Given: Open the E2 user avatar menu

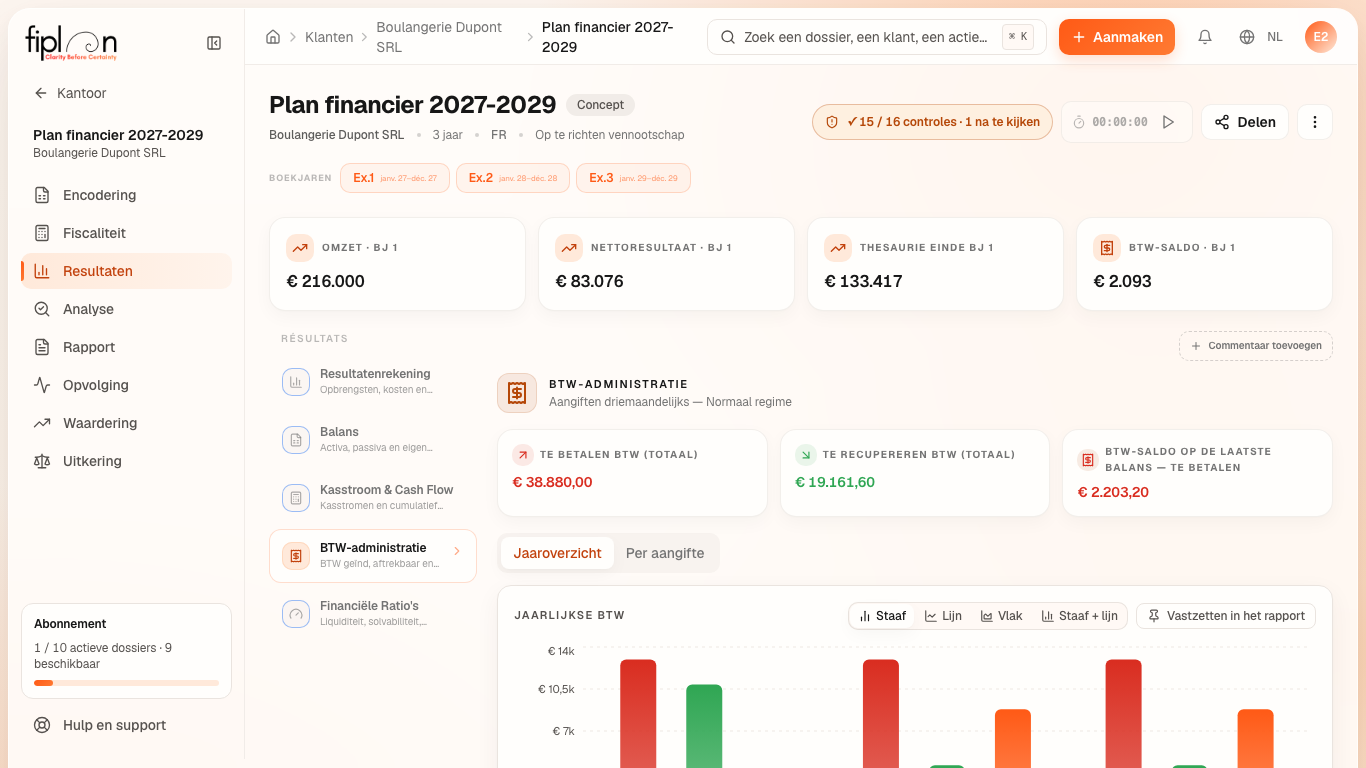Looking at the screenshot, I should pyautogui.click(x=1321, y=37).
